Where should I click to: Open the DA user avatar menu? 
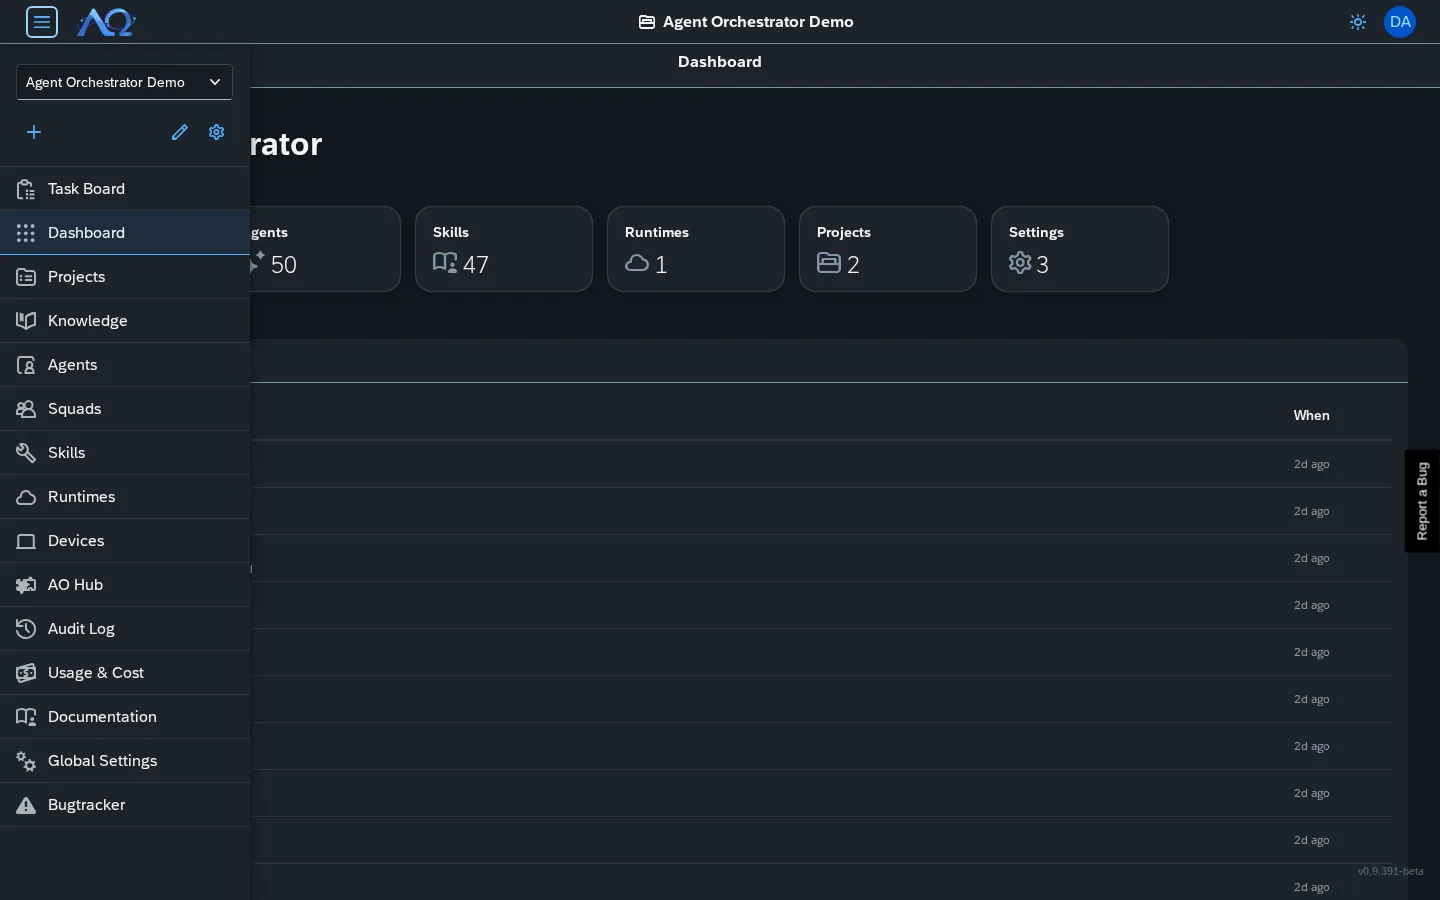[x=1400, y=22]
